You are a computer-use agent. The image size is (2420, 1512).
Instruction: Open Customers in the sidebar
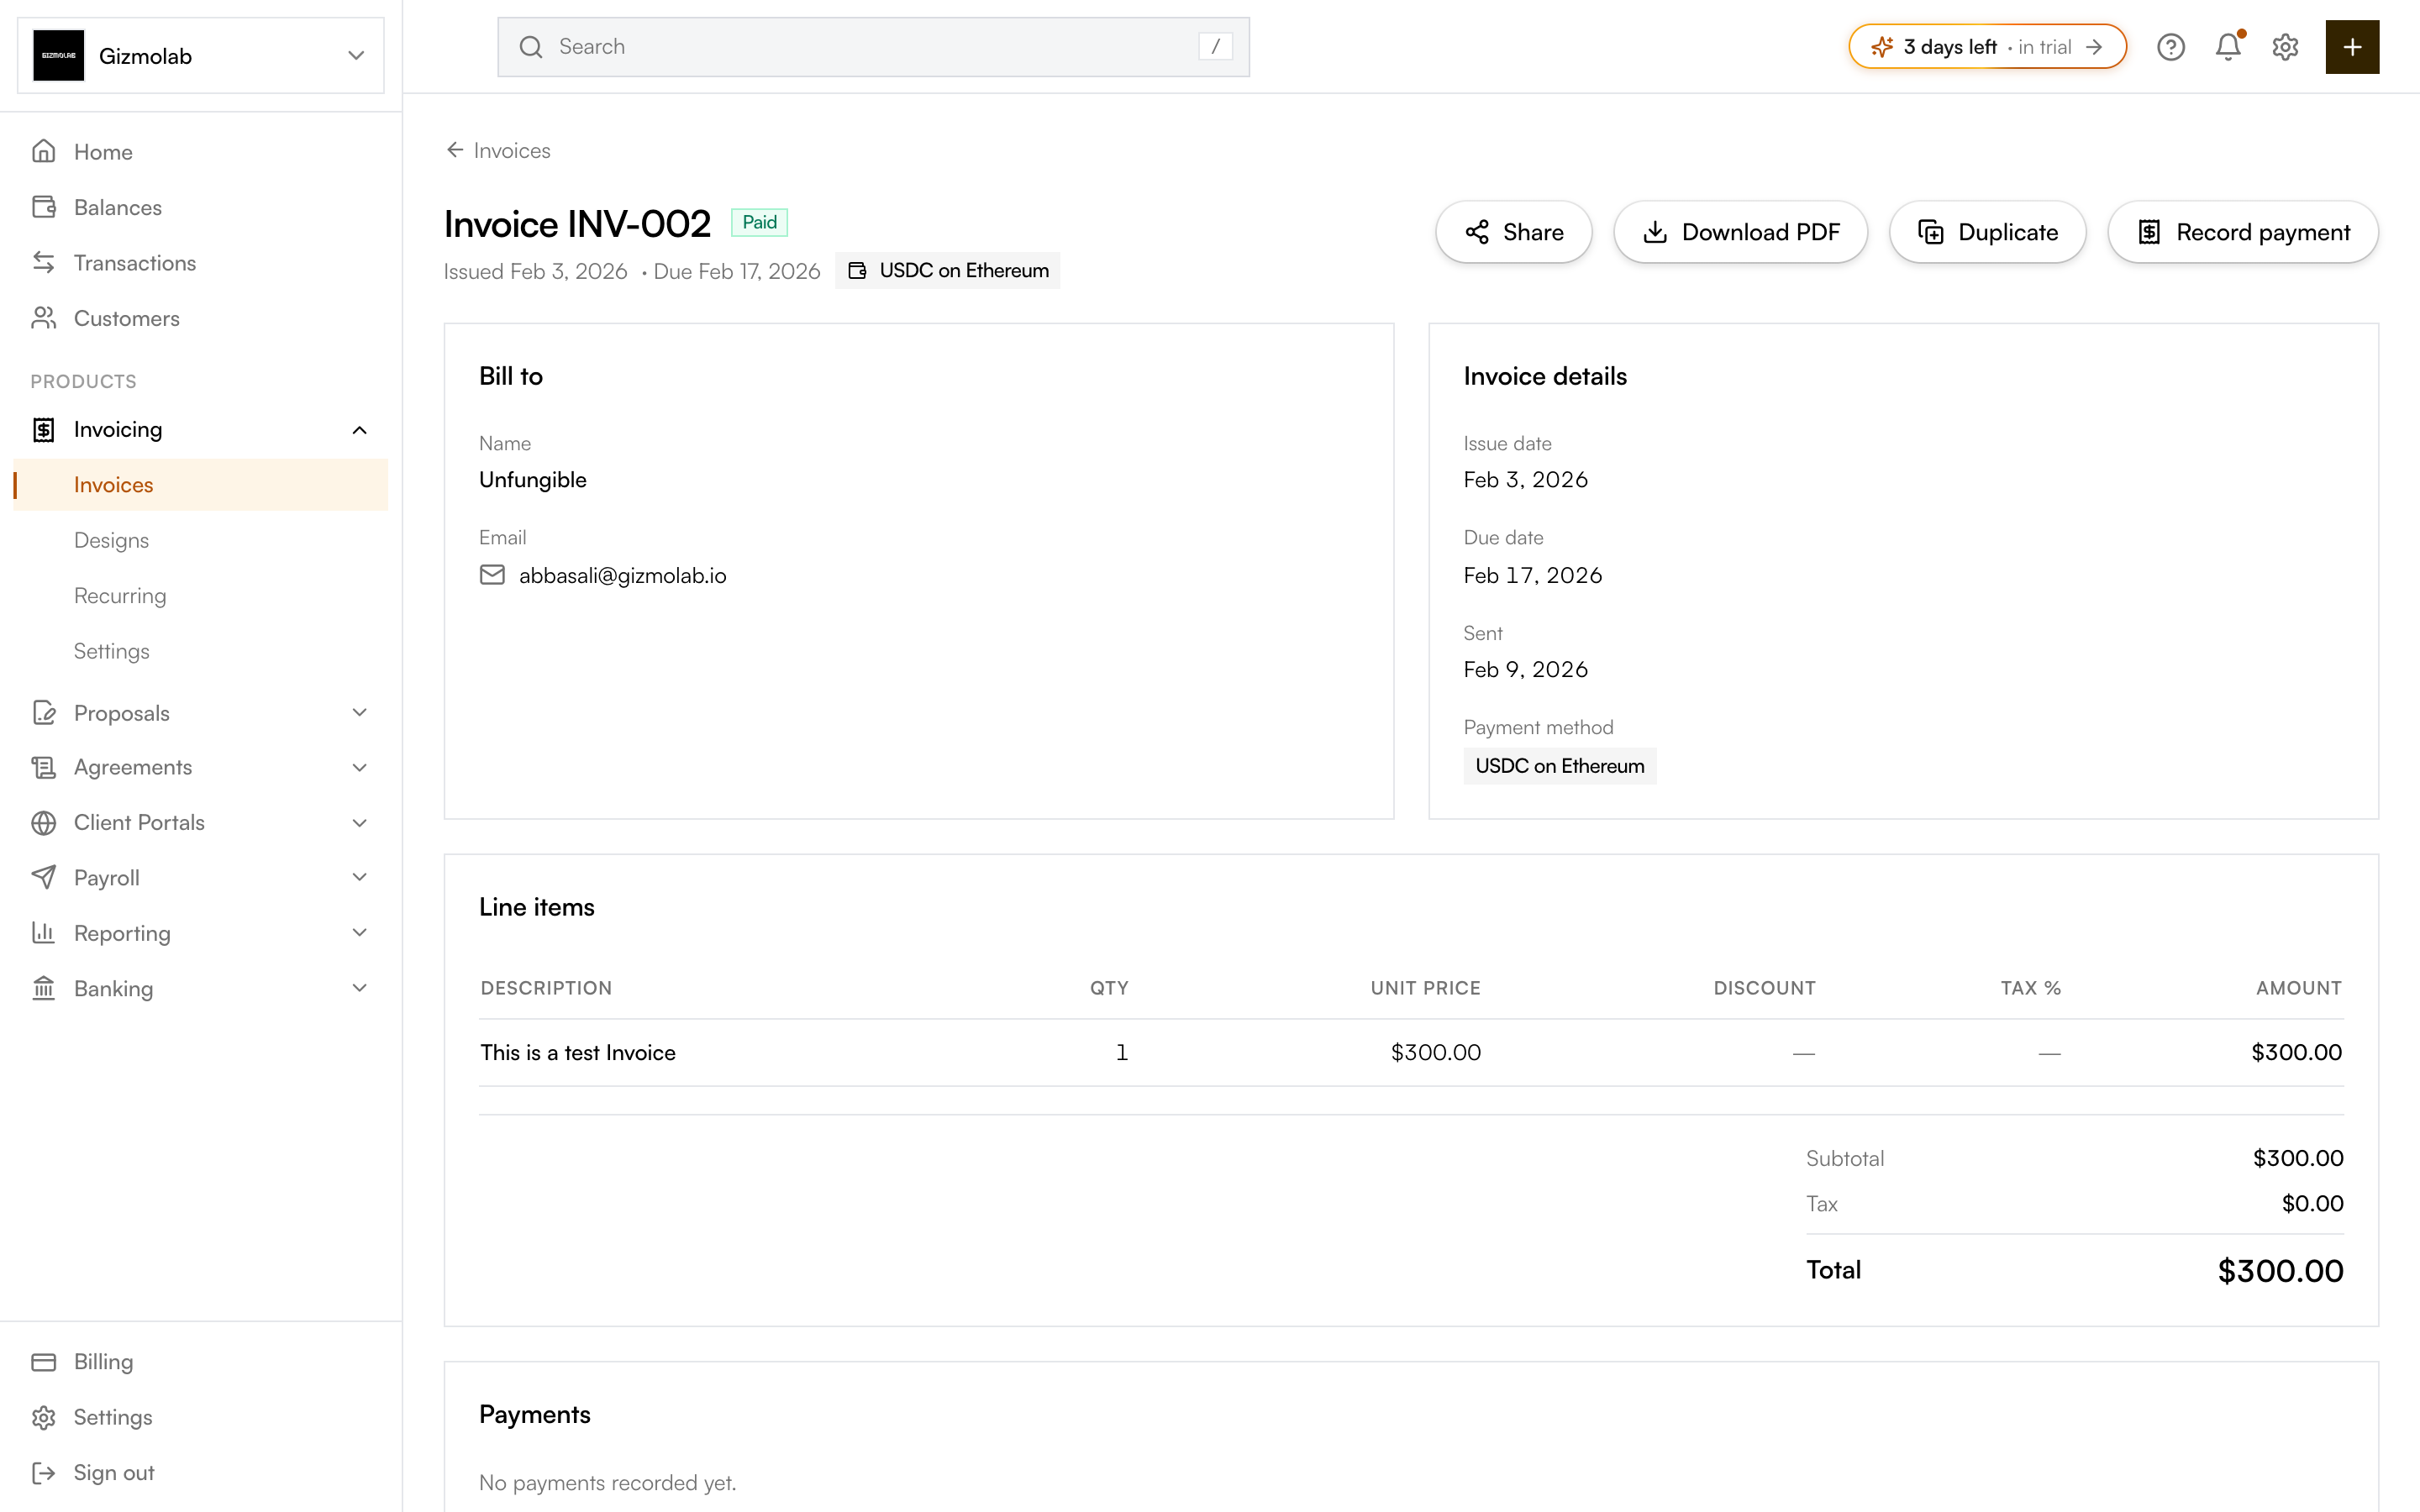[200, 318]
